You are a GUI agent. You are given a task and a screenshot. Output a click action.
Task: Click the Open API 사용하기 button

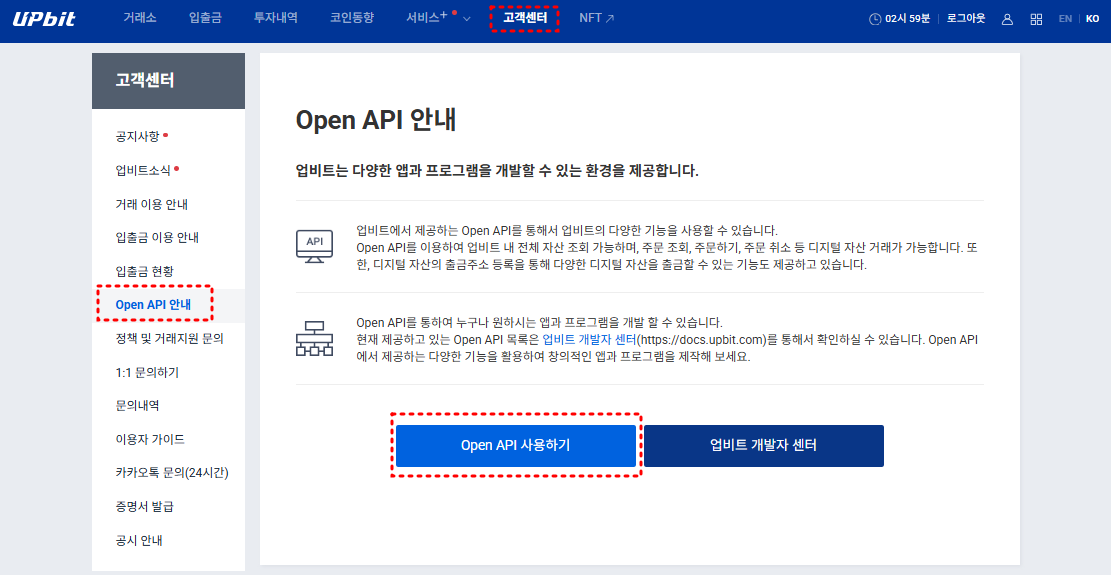click(x=516, y=445)
